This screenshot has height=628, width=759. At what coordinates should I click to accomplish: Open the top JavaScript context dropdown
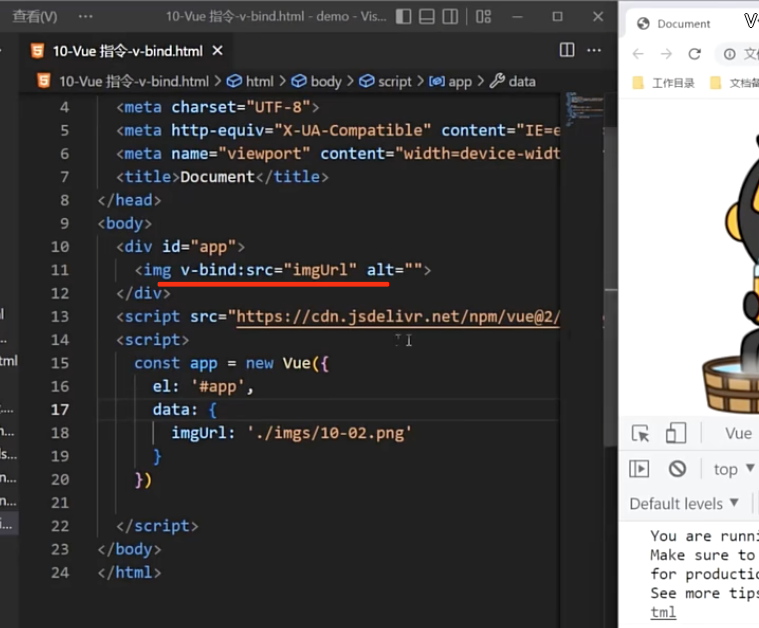[733, 469]
